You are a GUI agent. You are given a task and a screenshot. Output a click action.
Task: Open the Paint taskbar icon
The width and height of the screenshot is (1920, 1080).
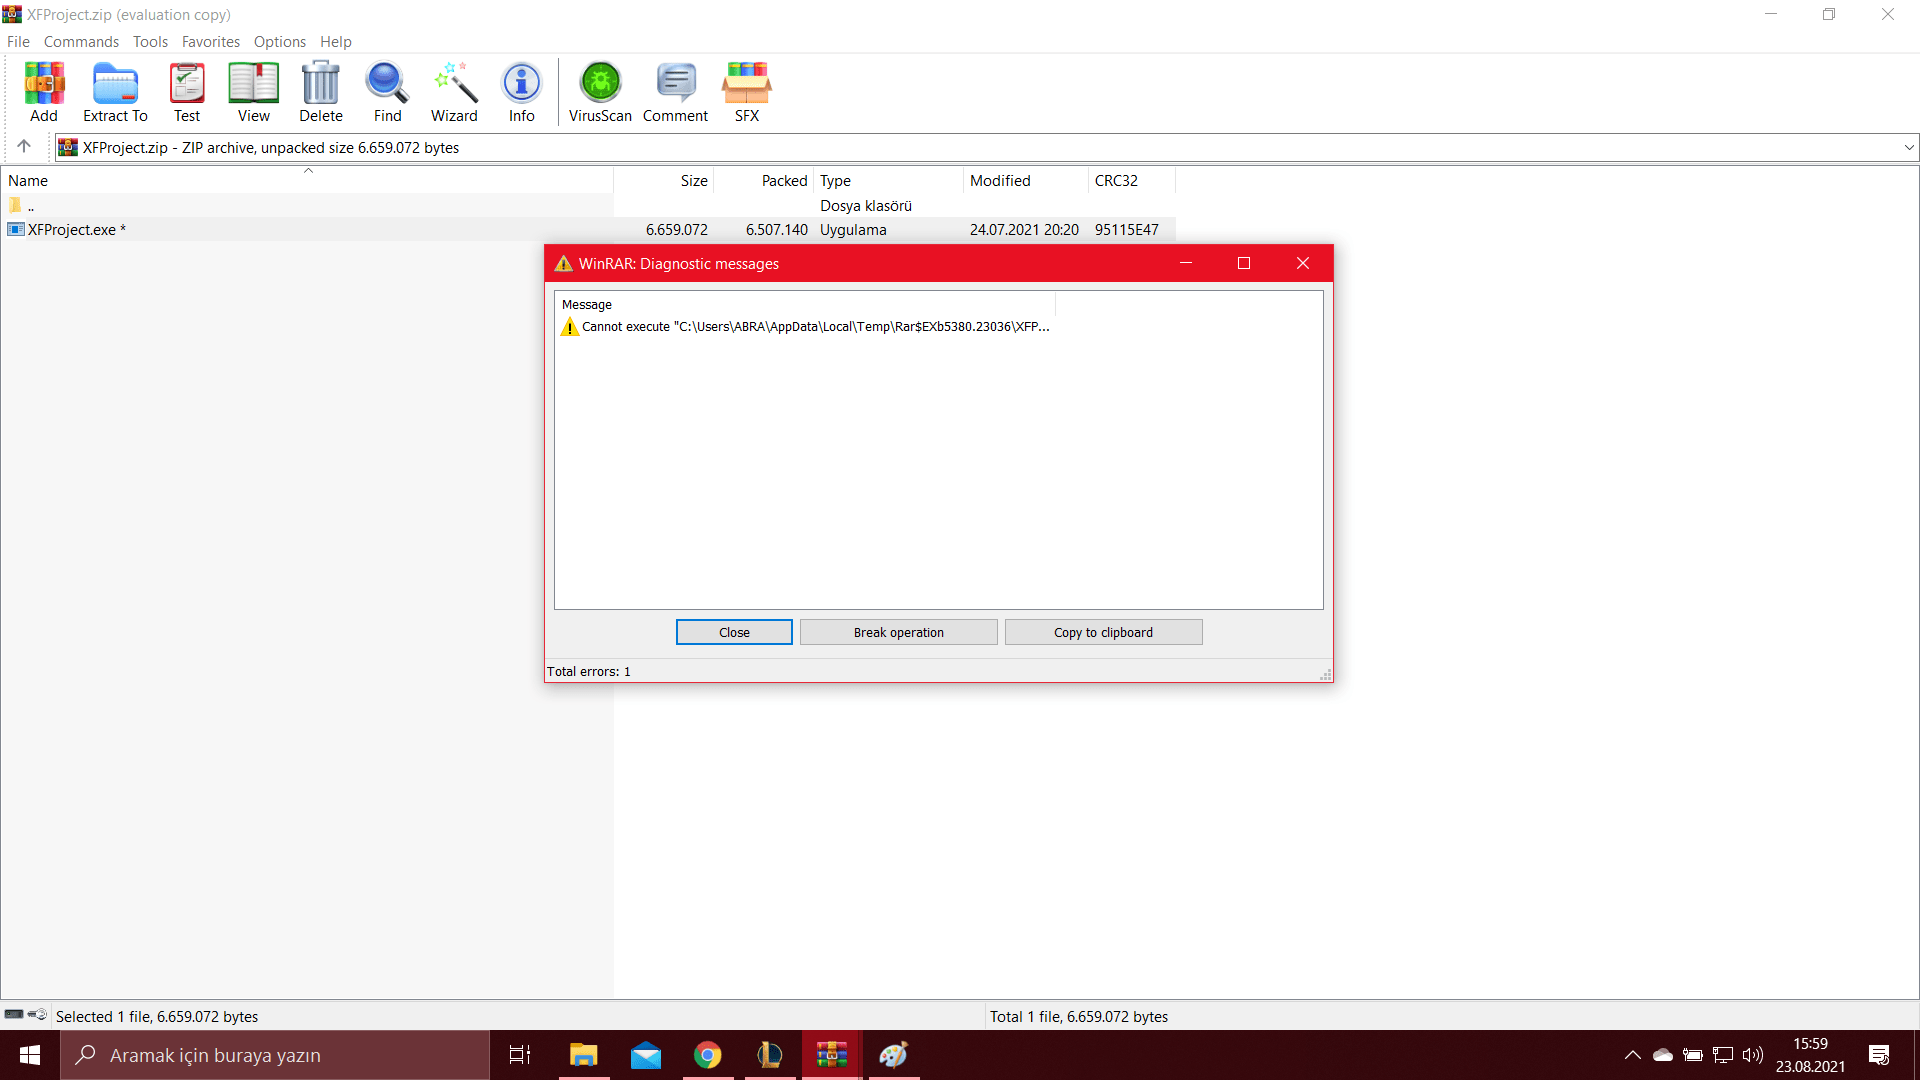[894, 1055]
